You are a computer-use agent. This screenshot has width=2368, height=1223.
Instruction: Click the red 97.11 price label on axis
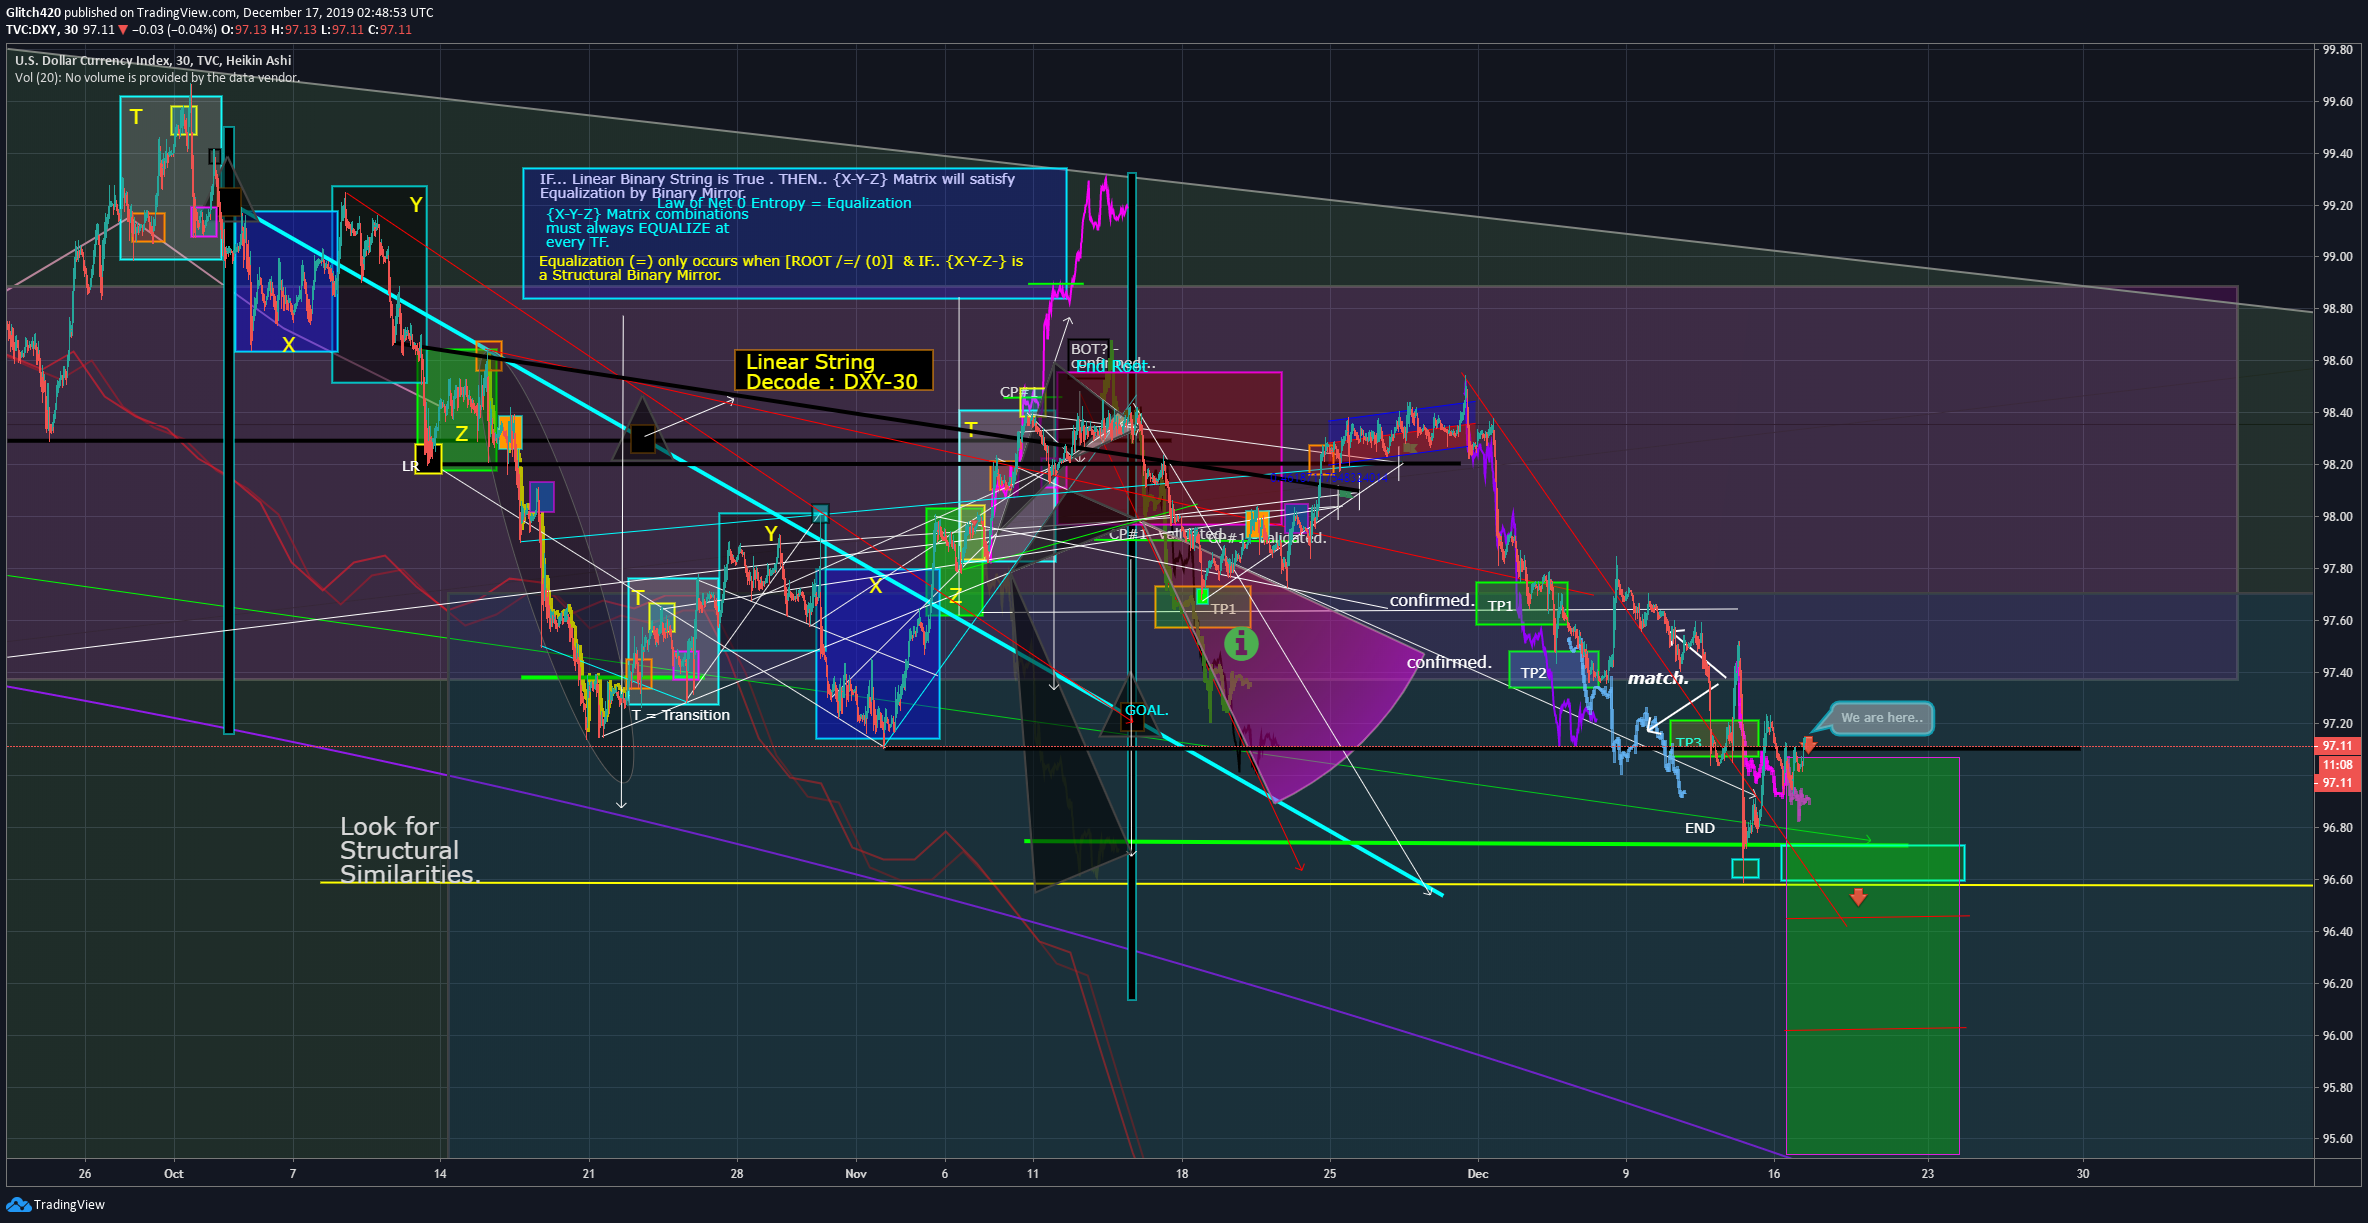2337,746
